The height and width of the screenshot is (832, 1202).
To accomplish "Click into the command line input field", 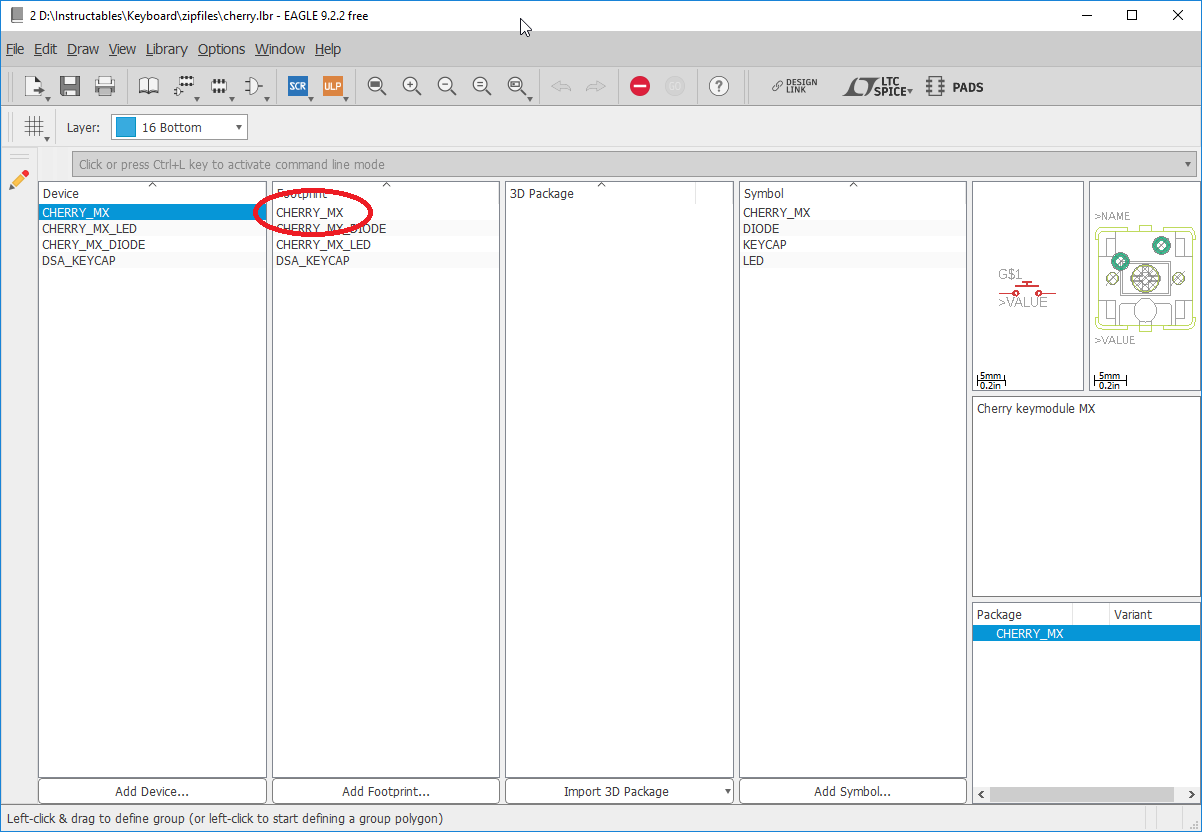I will tap(626, 165).
